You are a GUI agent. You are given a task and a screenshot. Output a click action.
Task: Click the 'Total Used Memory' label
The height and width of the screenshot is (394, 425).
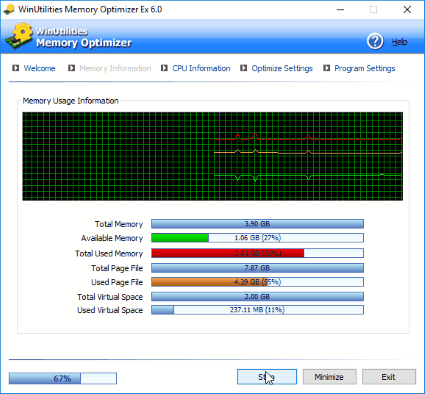click(x=109, y=254)
